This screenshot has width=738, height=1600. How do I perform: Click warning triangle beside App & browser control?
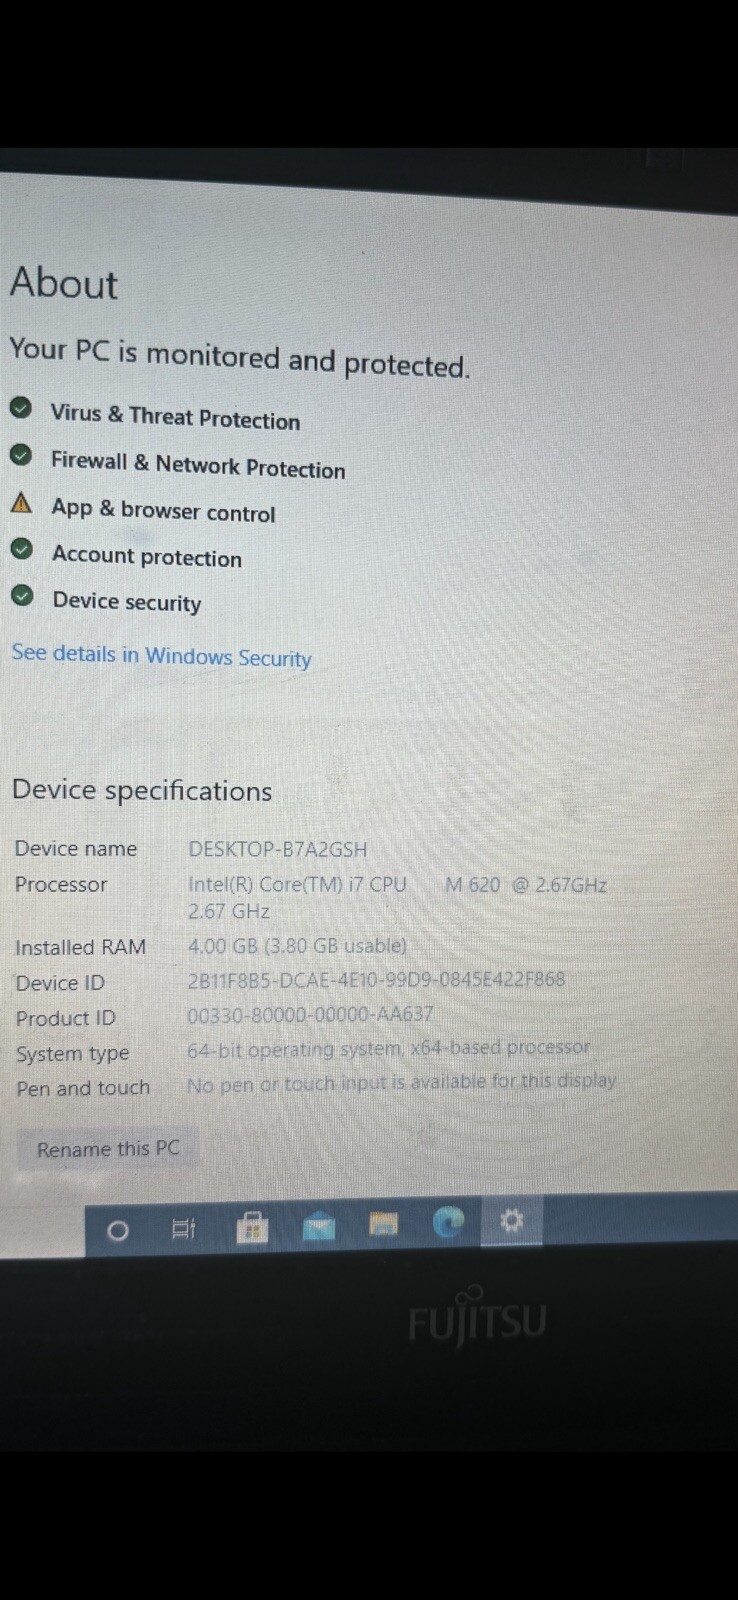pyautogui.click(x=21, y=502)
